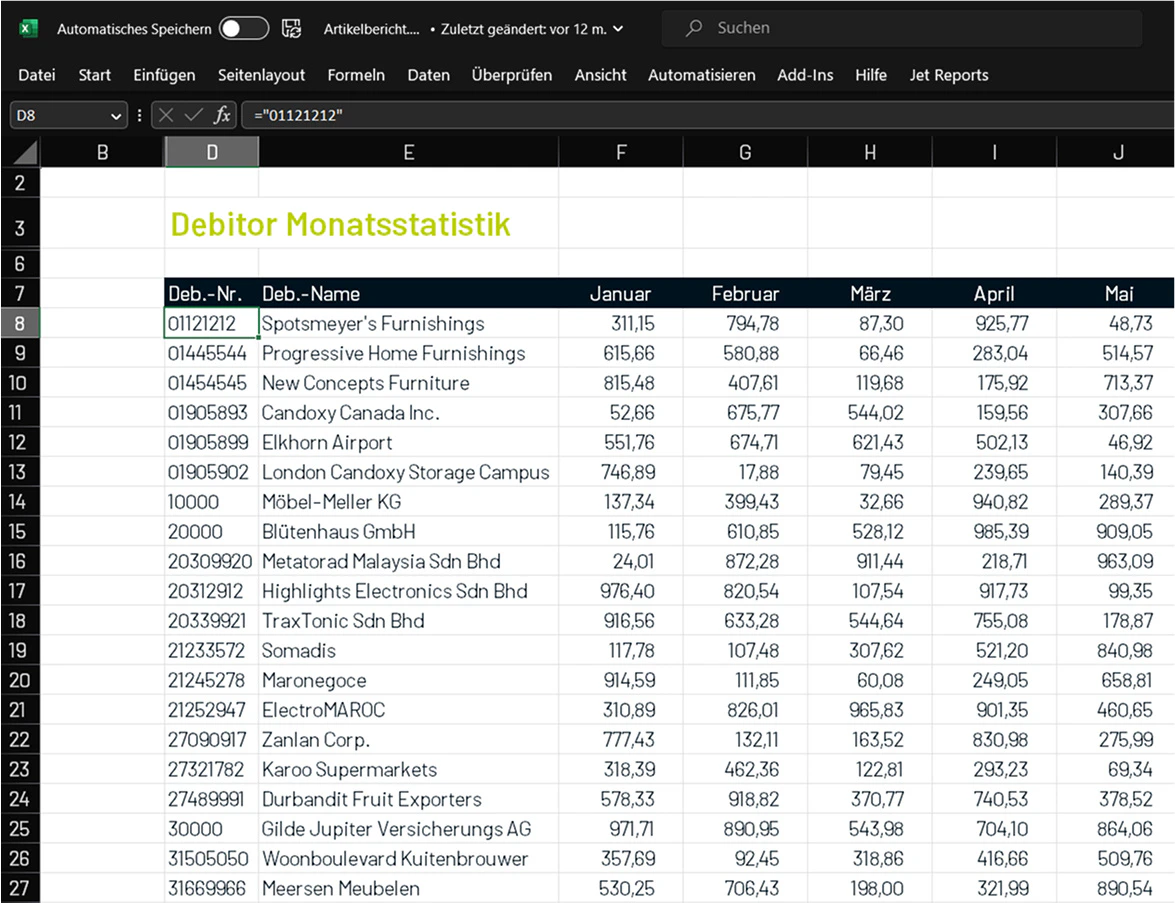Click the Februar header cell
This screenshot has height=903, width=1175.
point(745,294)
